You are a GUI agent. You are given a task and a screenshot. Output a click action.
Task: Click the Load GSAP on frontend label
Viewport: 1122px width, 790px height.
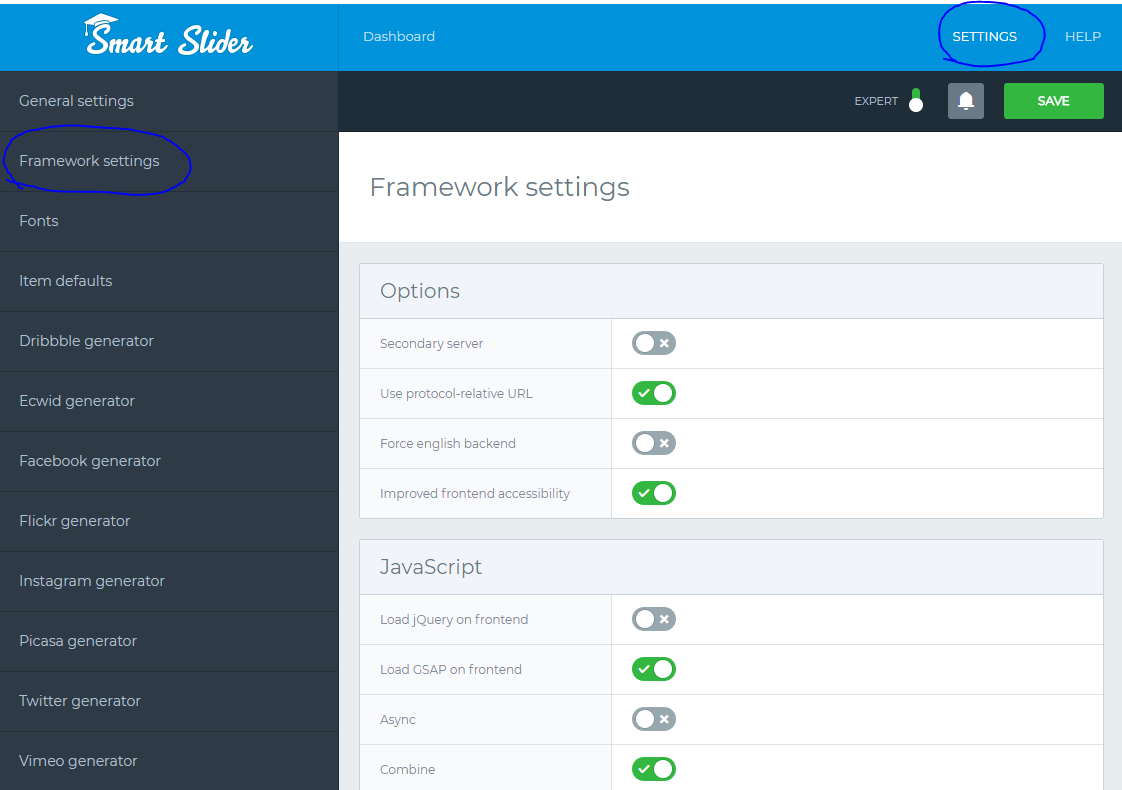tap(451, 670)
